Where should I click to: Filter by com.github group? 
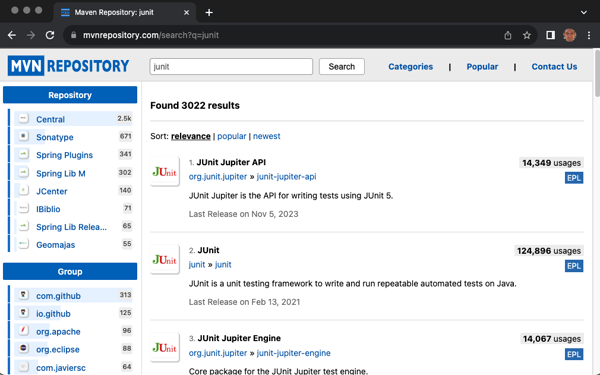[x=58, y=296]
